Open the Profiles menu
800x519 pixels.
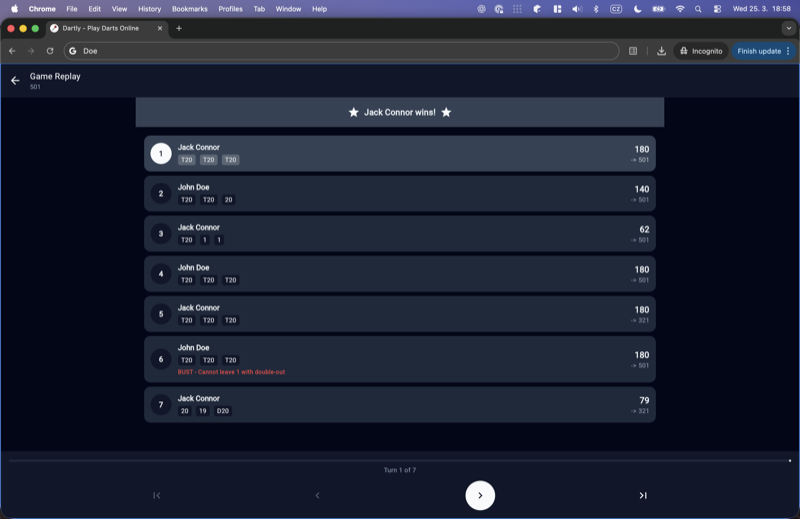pyautogui.click(x=231, y=9)
